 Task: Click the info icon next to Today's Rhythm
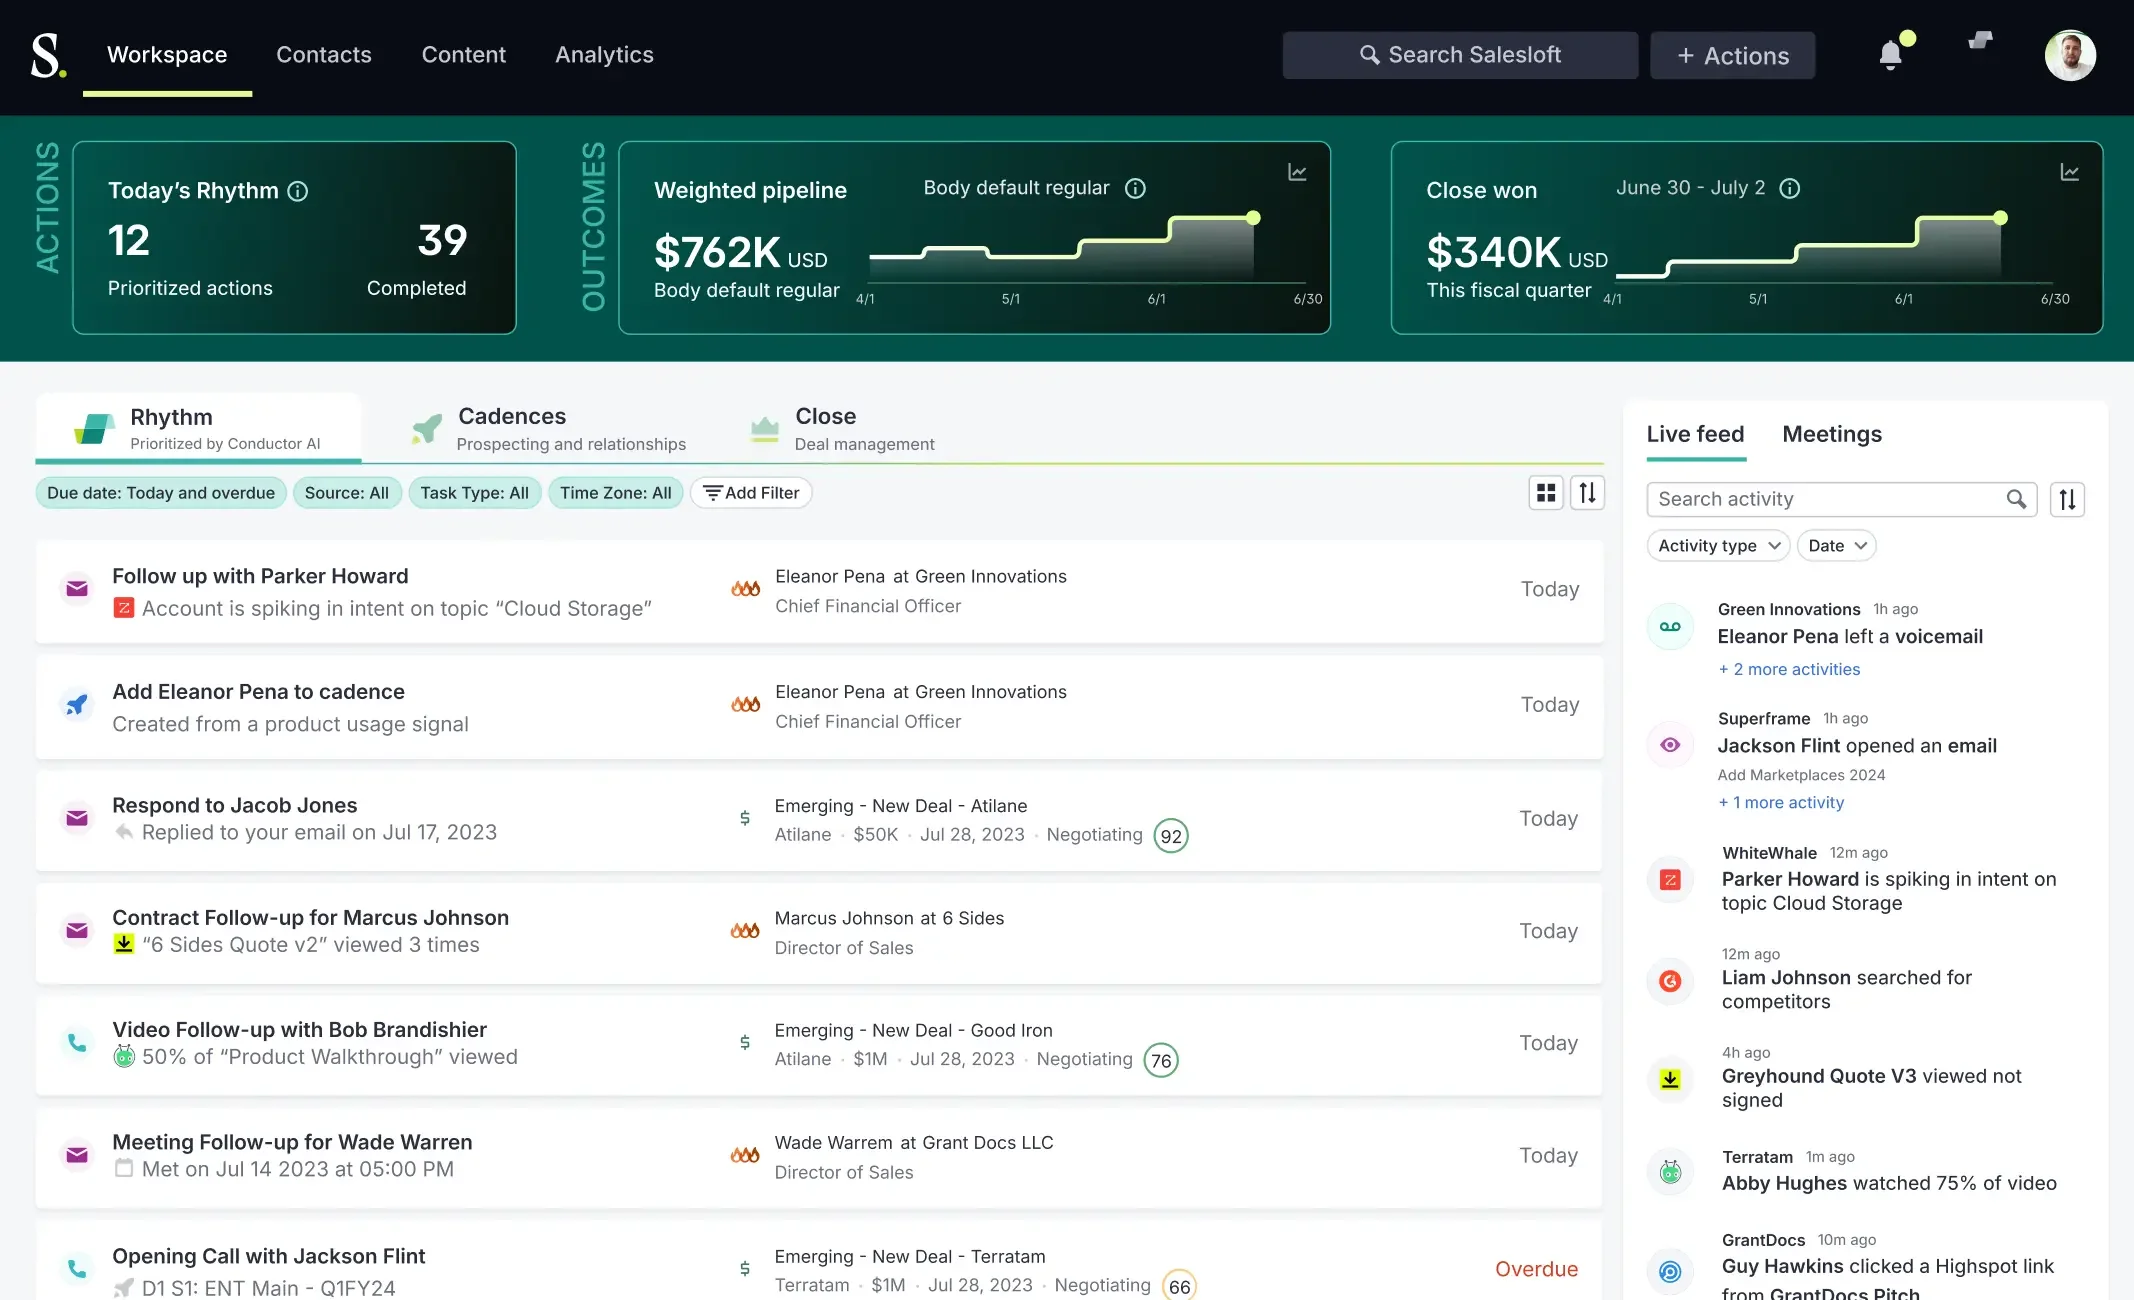298,191
